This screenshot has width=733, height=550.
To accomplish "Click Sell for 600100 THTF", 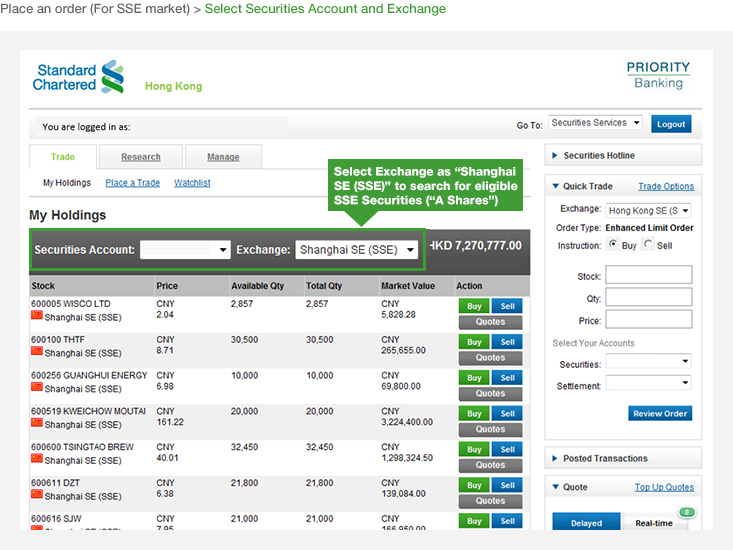I will click(507, 342).
